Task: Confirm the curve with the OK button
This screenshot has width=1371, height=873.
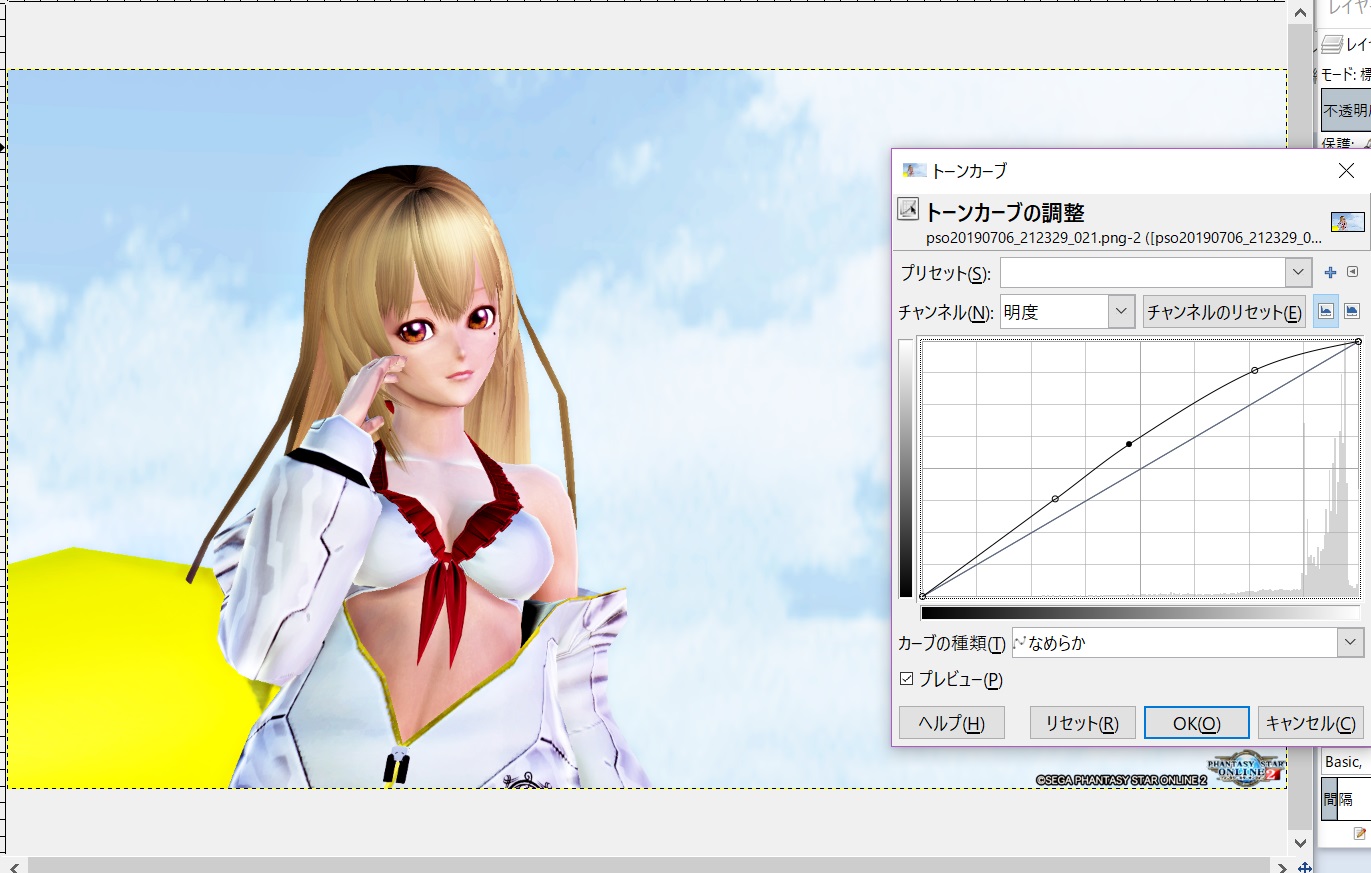Action: click(1196, 723)
